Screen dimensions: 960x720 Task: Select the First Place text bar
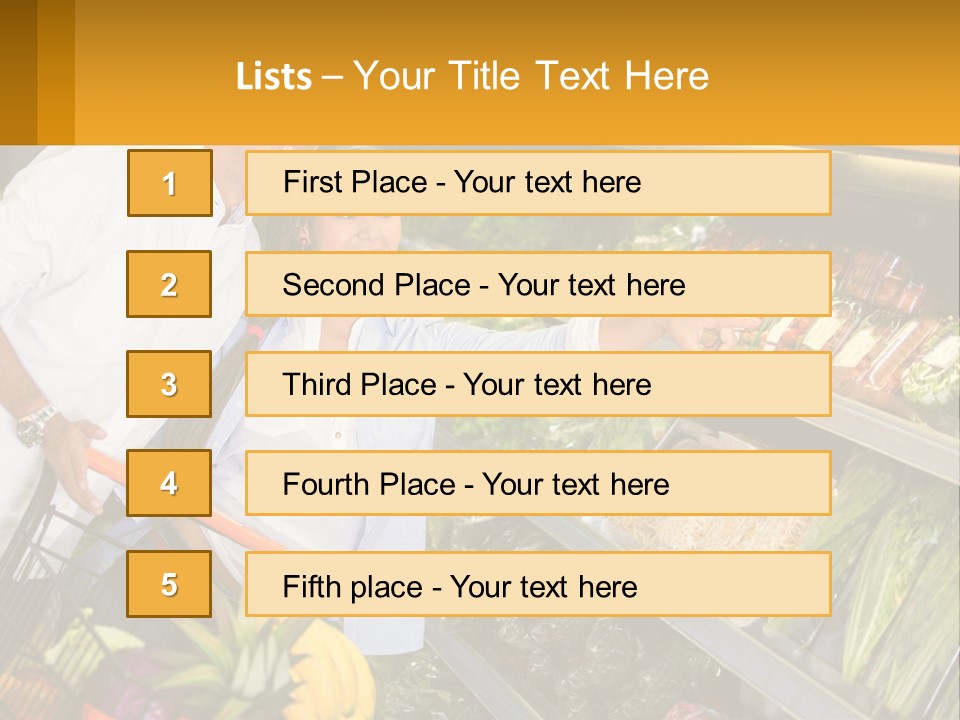[538, 183]
